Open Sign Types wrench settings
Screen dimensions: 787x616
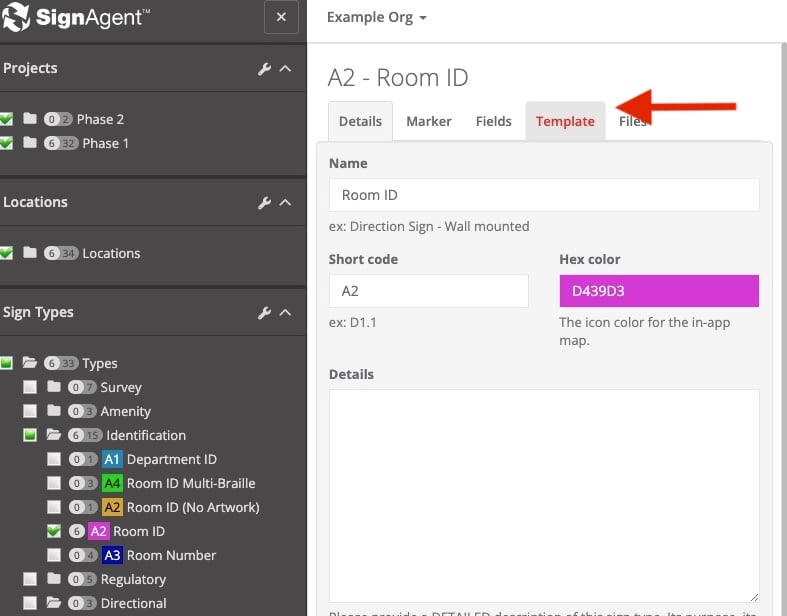point(264,313)
